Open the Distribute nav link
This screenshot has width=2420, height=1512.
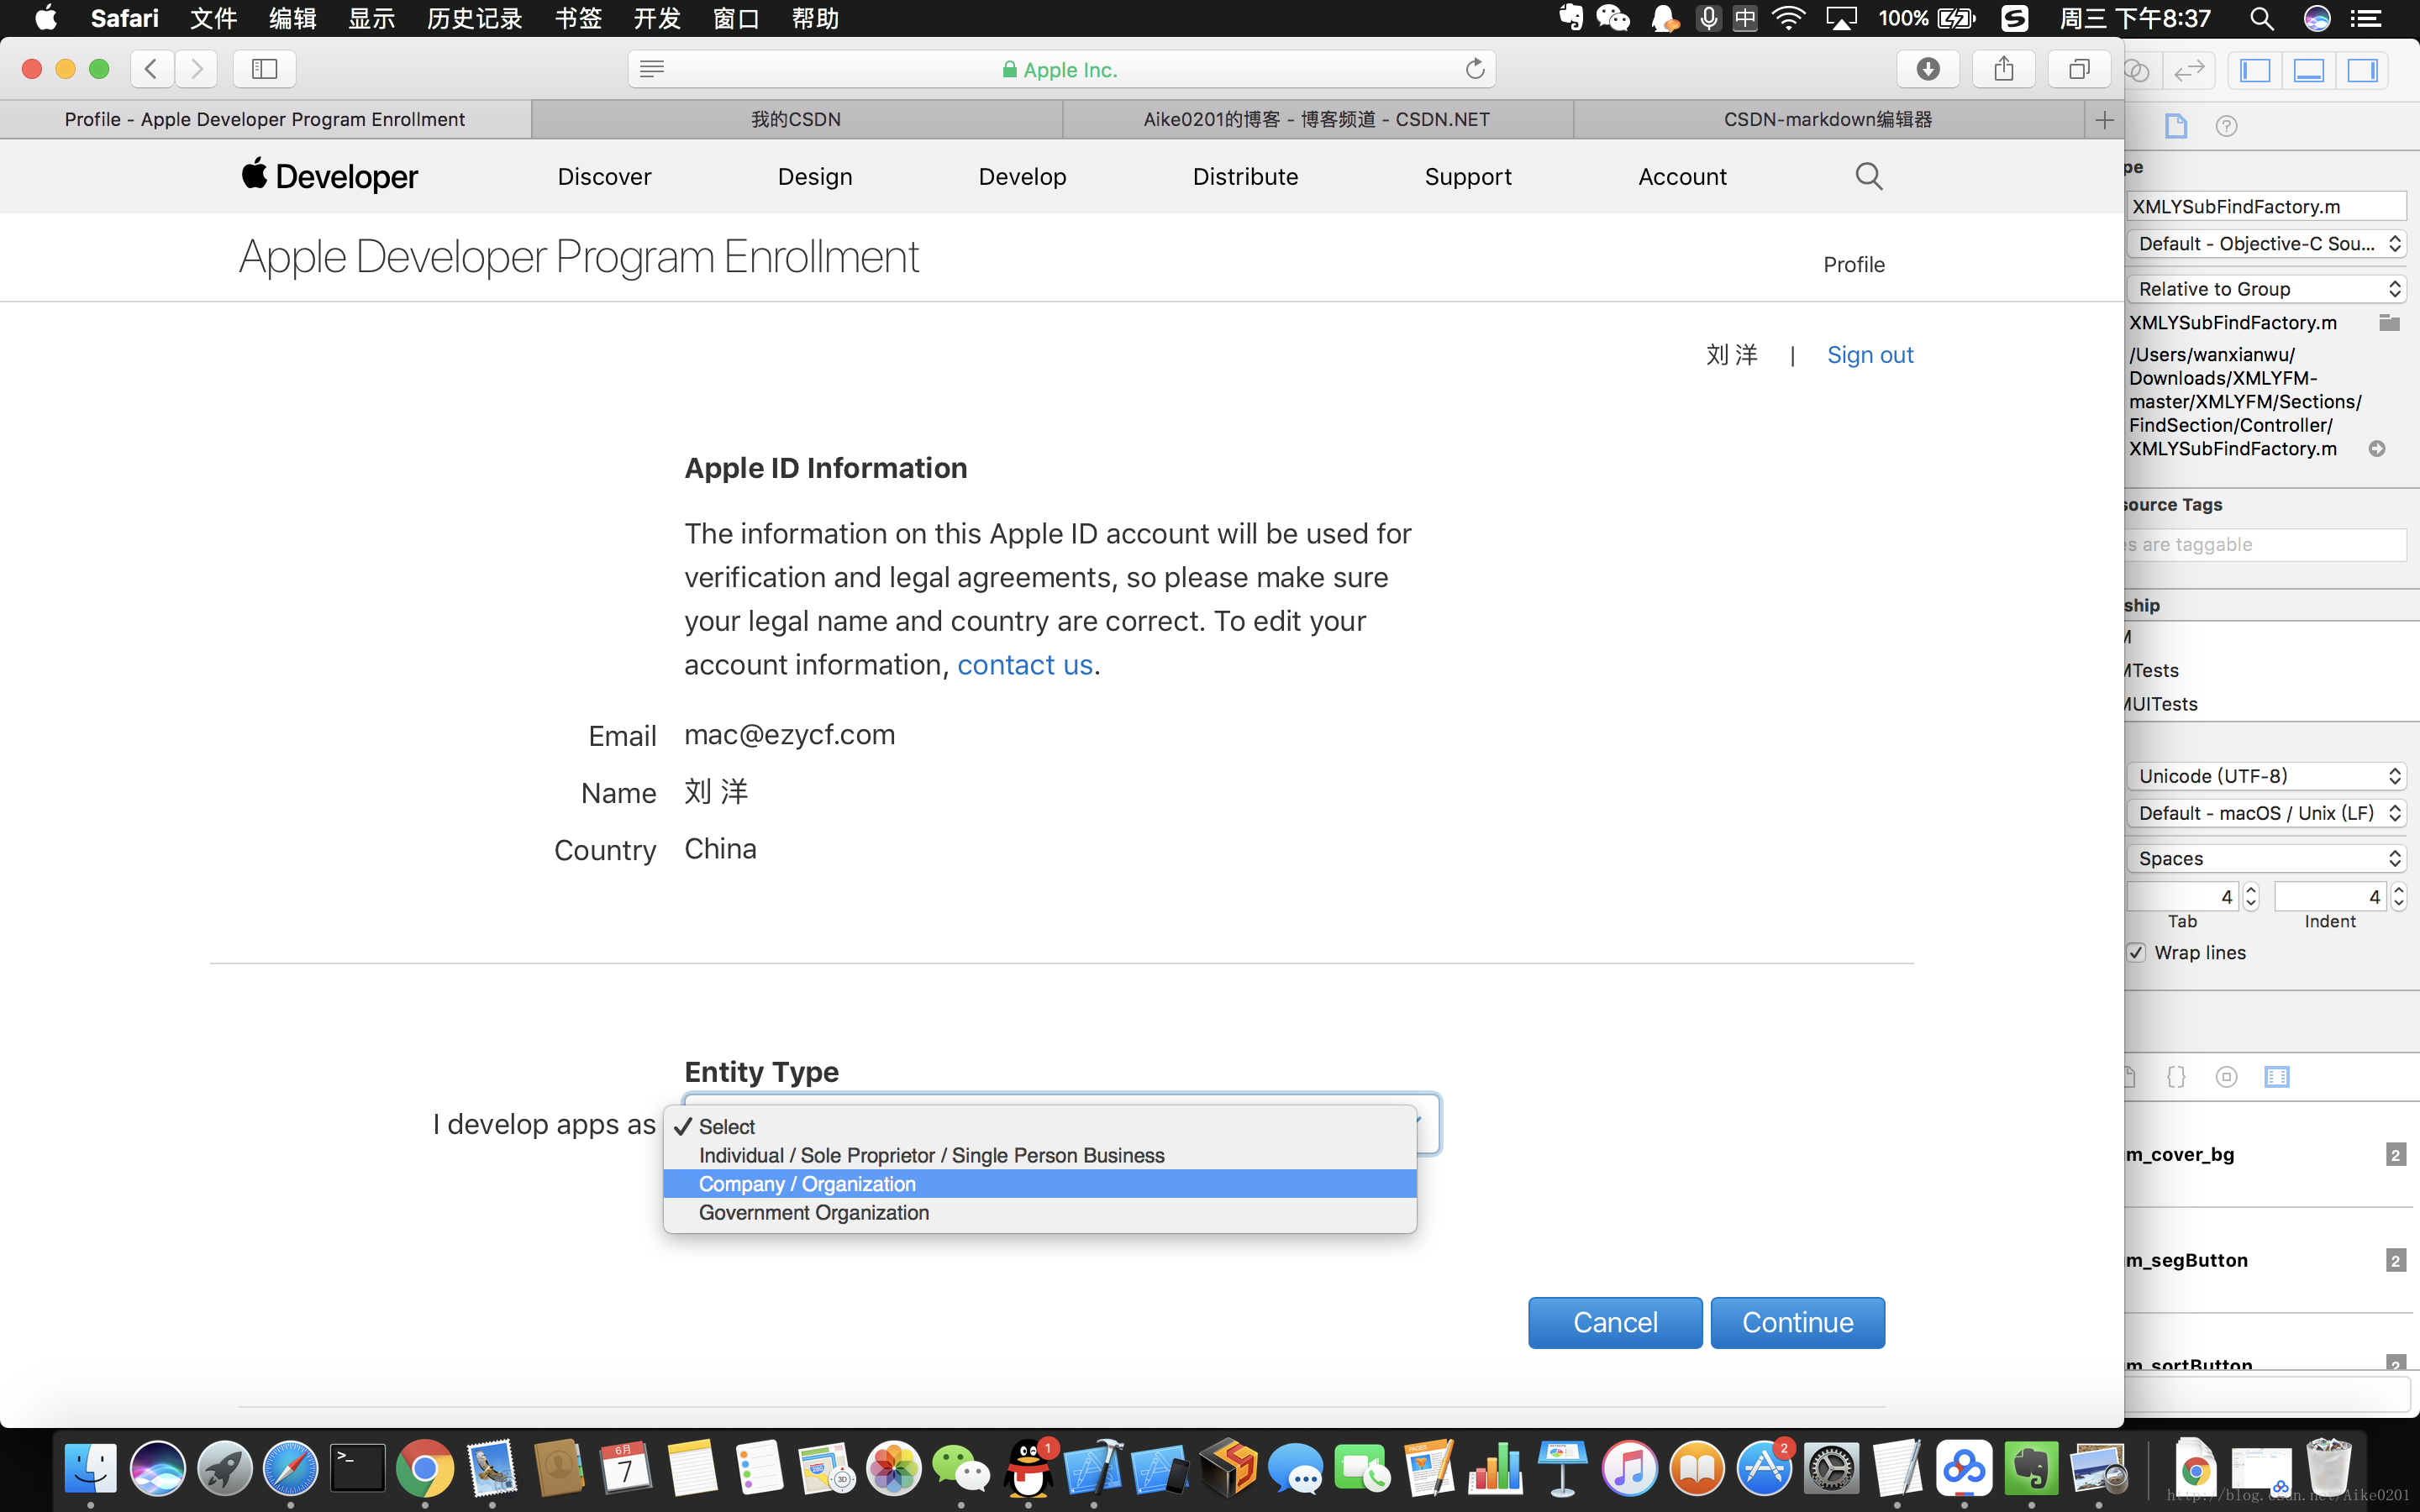(1245, 177)
